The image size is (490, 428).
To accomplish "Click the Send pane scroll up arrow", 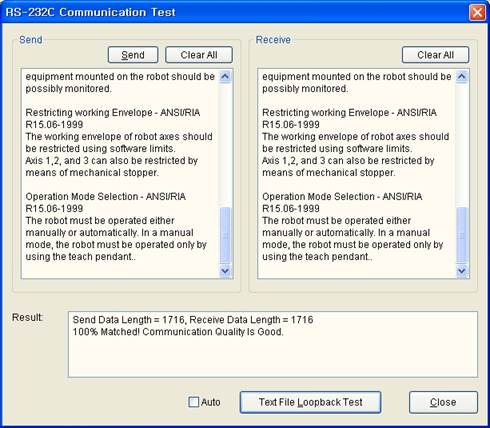I will [x=225, y=77].
